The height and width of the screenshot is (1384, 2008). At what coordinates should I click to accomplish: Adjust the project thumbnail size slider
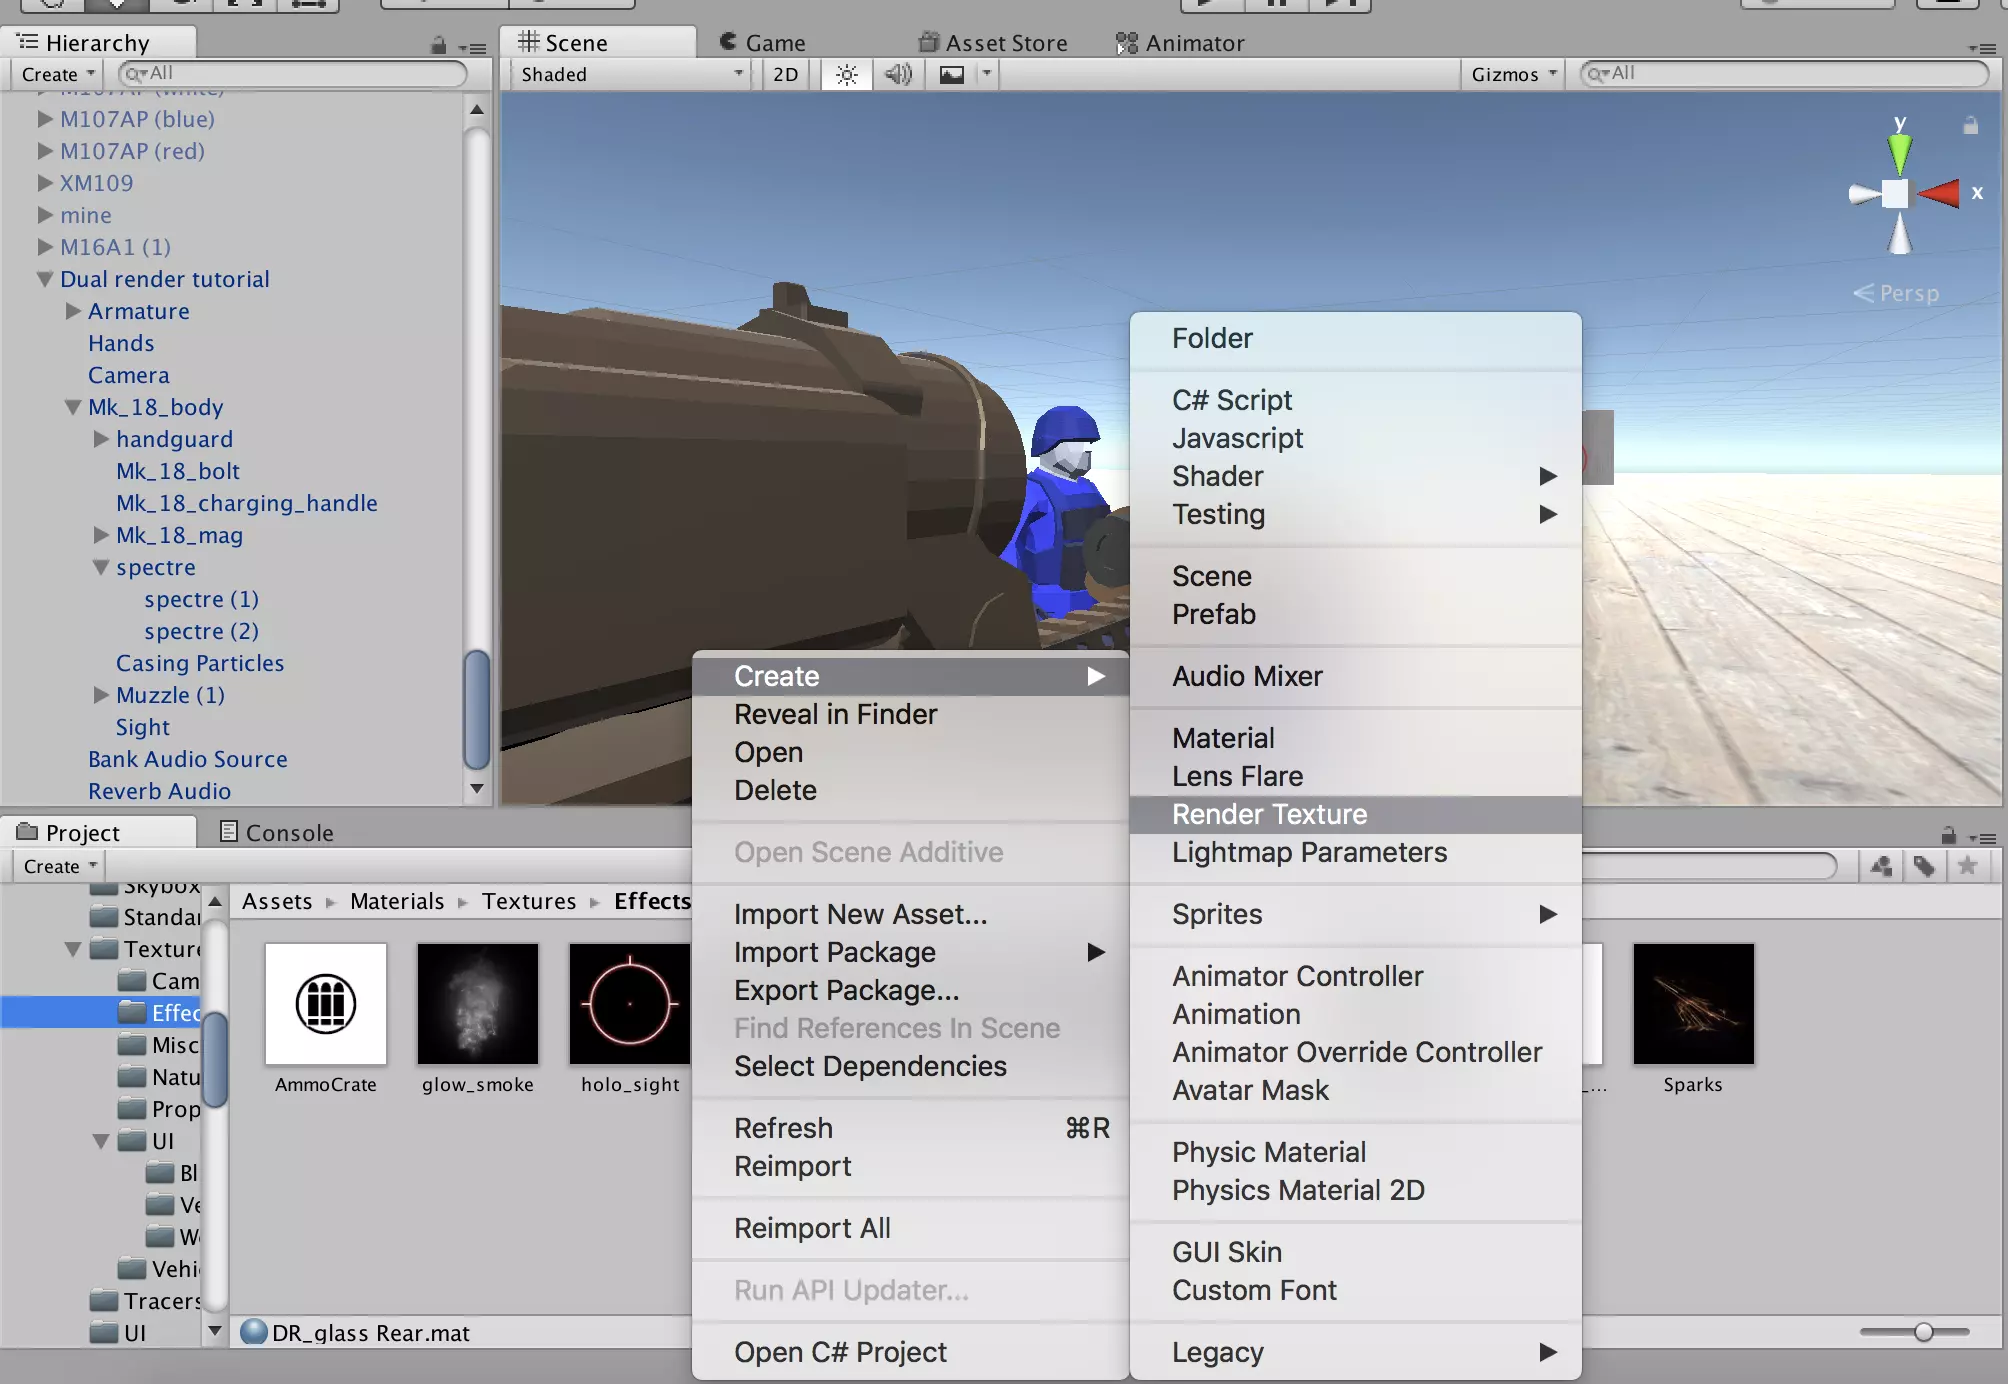pyautogui.click(x=1923, y=1332)
